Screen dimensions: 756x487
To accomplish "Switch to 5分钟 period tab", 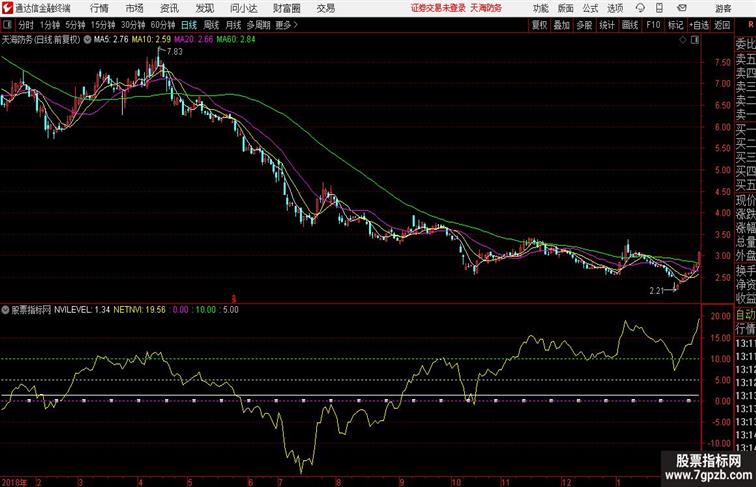I will point(75,25).
